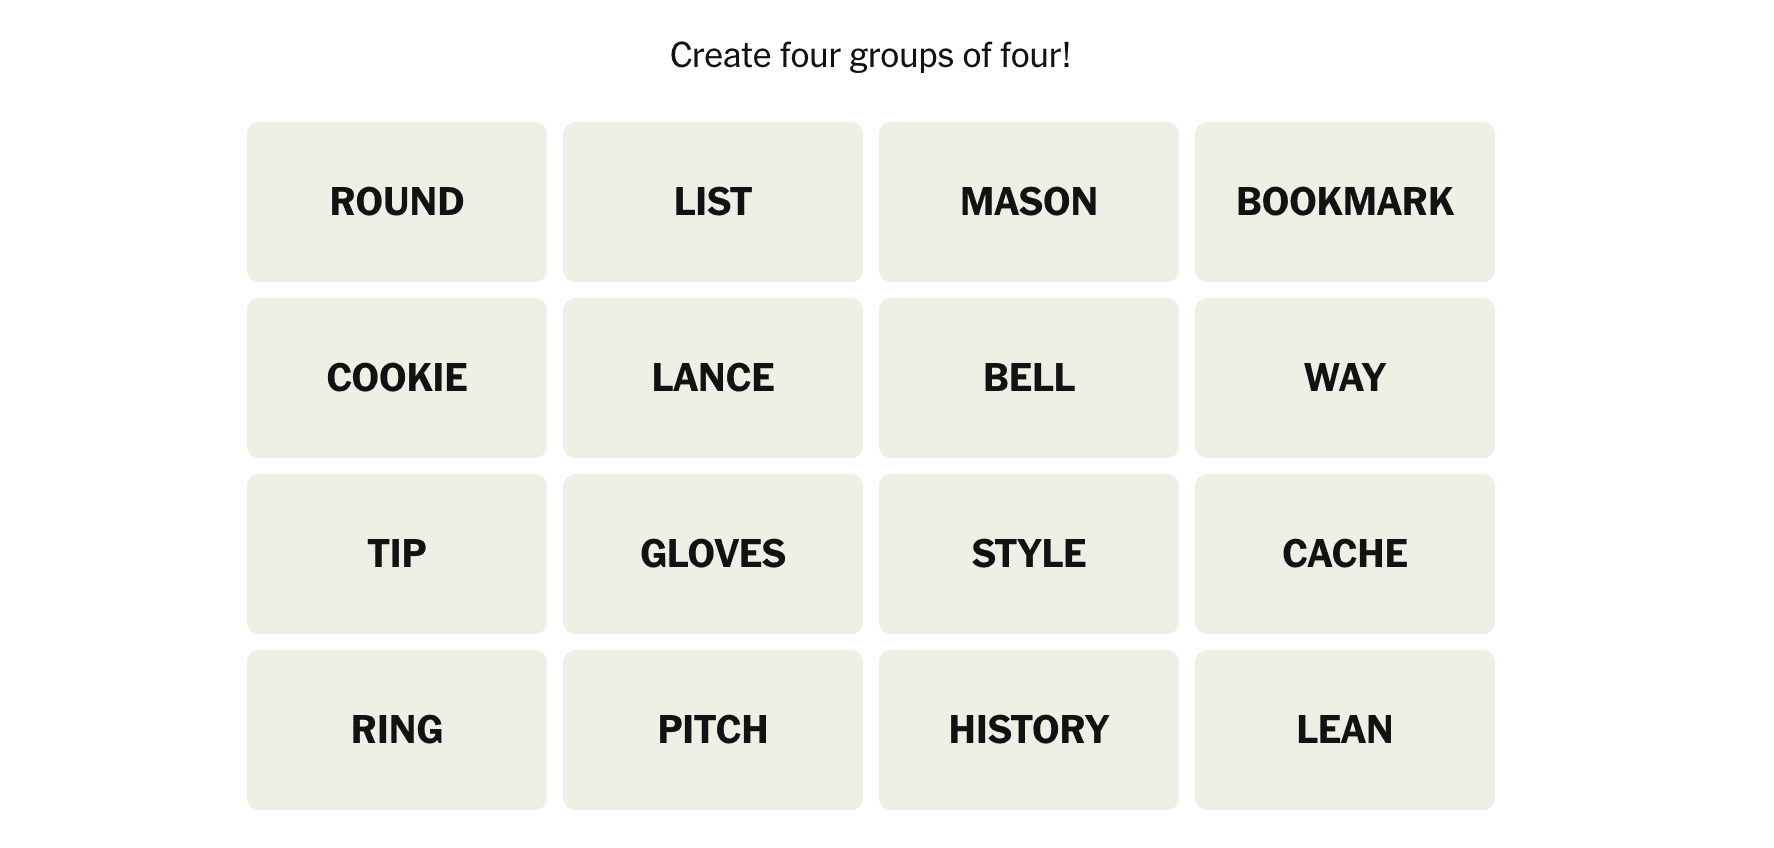The width and height of the screenshot is (1774, 848).
Task: Click the 'Create four groups of four!' heading
Action: [x=870, y=56]
